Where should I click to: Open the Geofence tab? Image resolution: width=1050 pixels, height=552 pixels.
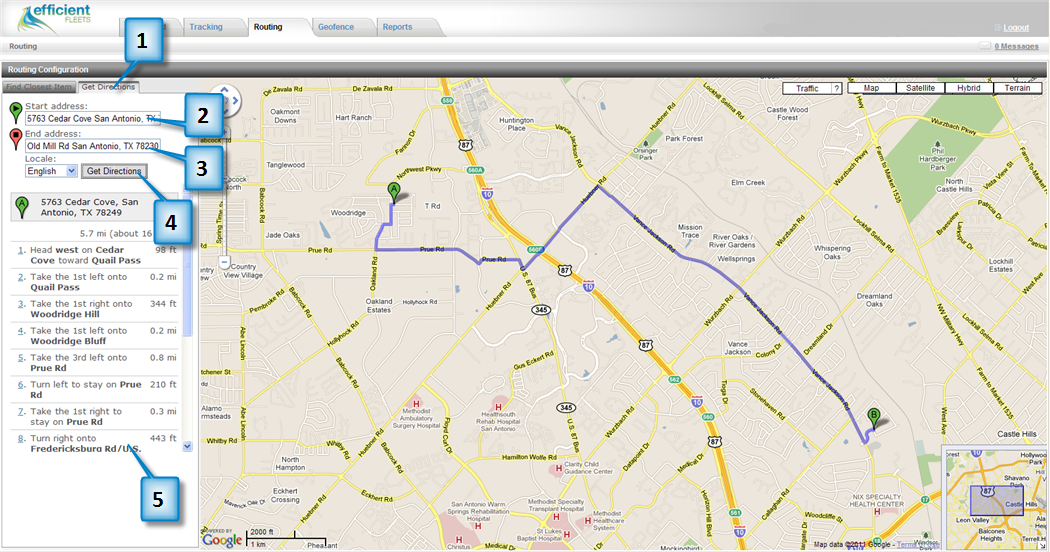335,27
